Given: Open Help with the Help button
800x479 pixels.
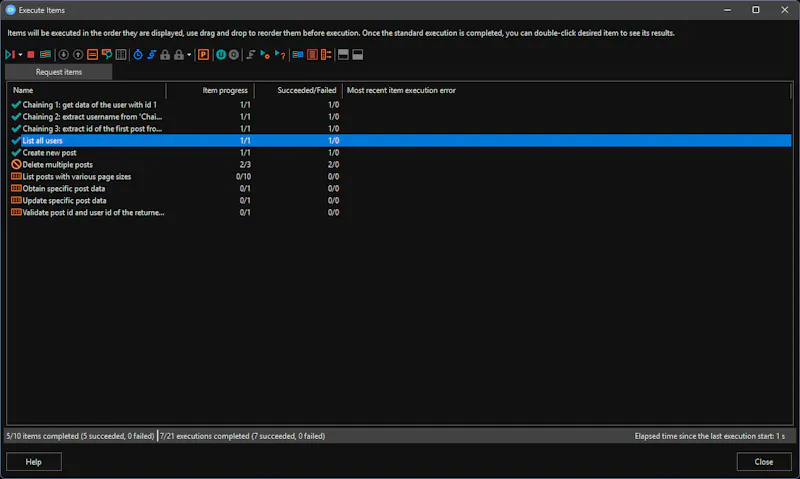Looking at the screenshot, I should pos(34,462).
